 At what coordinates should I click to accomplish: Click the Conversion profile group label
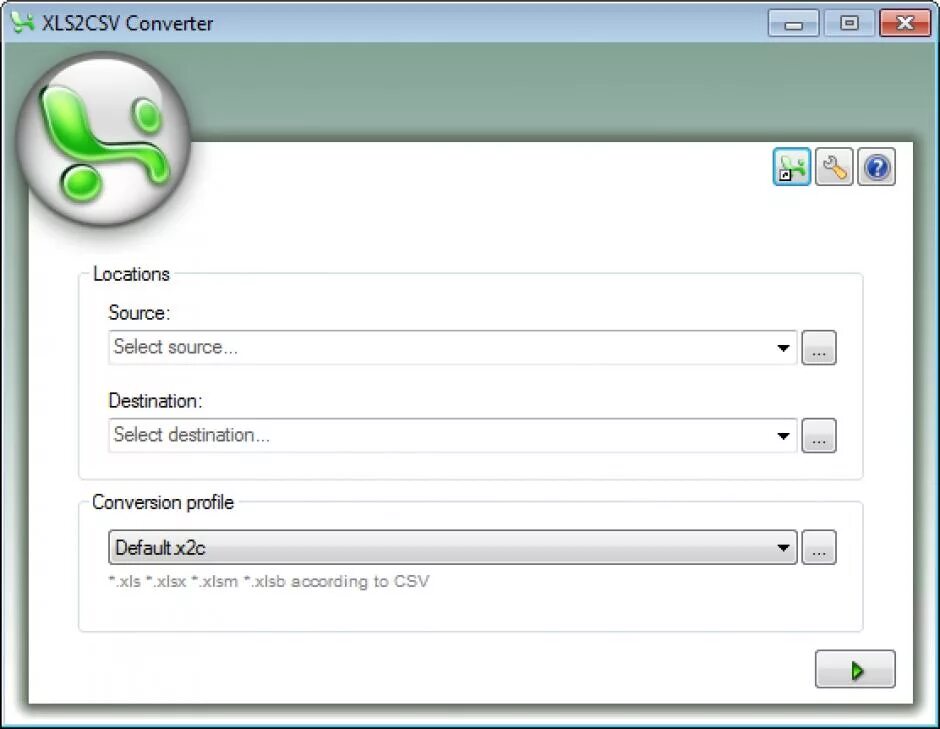162,502
